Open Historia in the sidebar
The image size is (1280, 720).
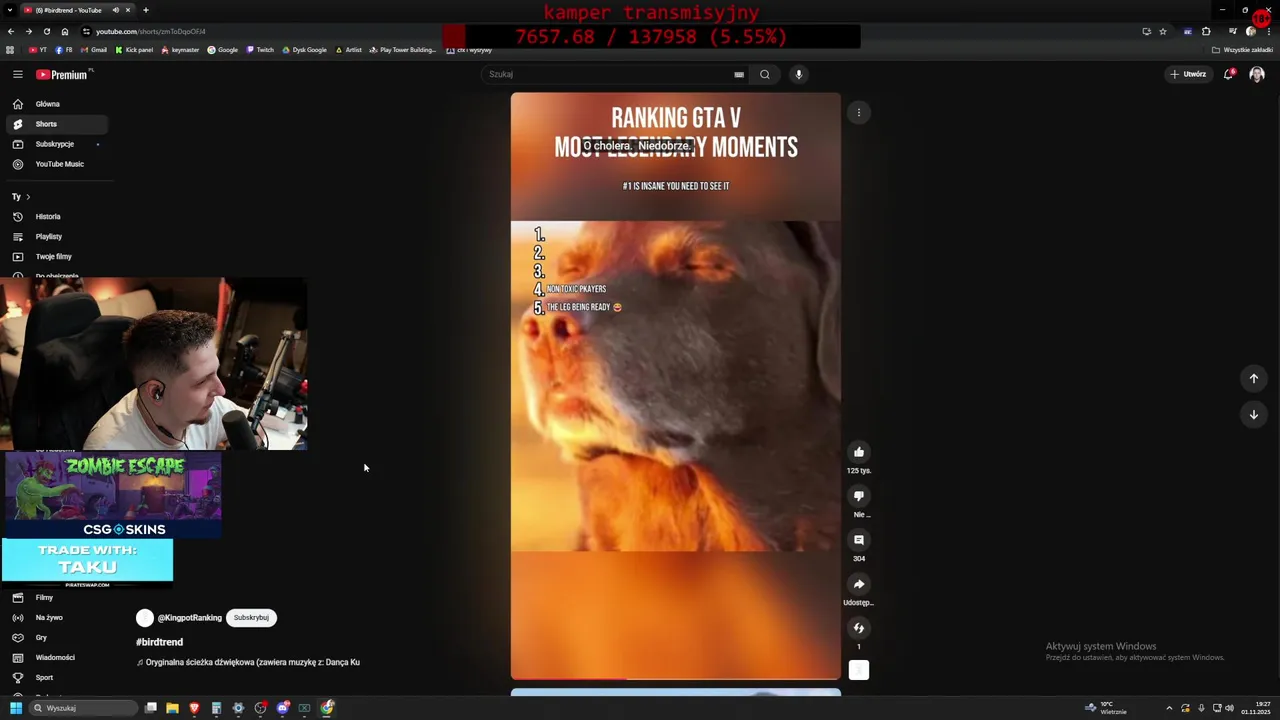tap(56, 216)
